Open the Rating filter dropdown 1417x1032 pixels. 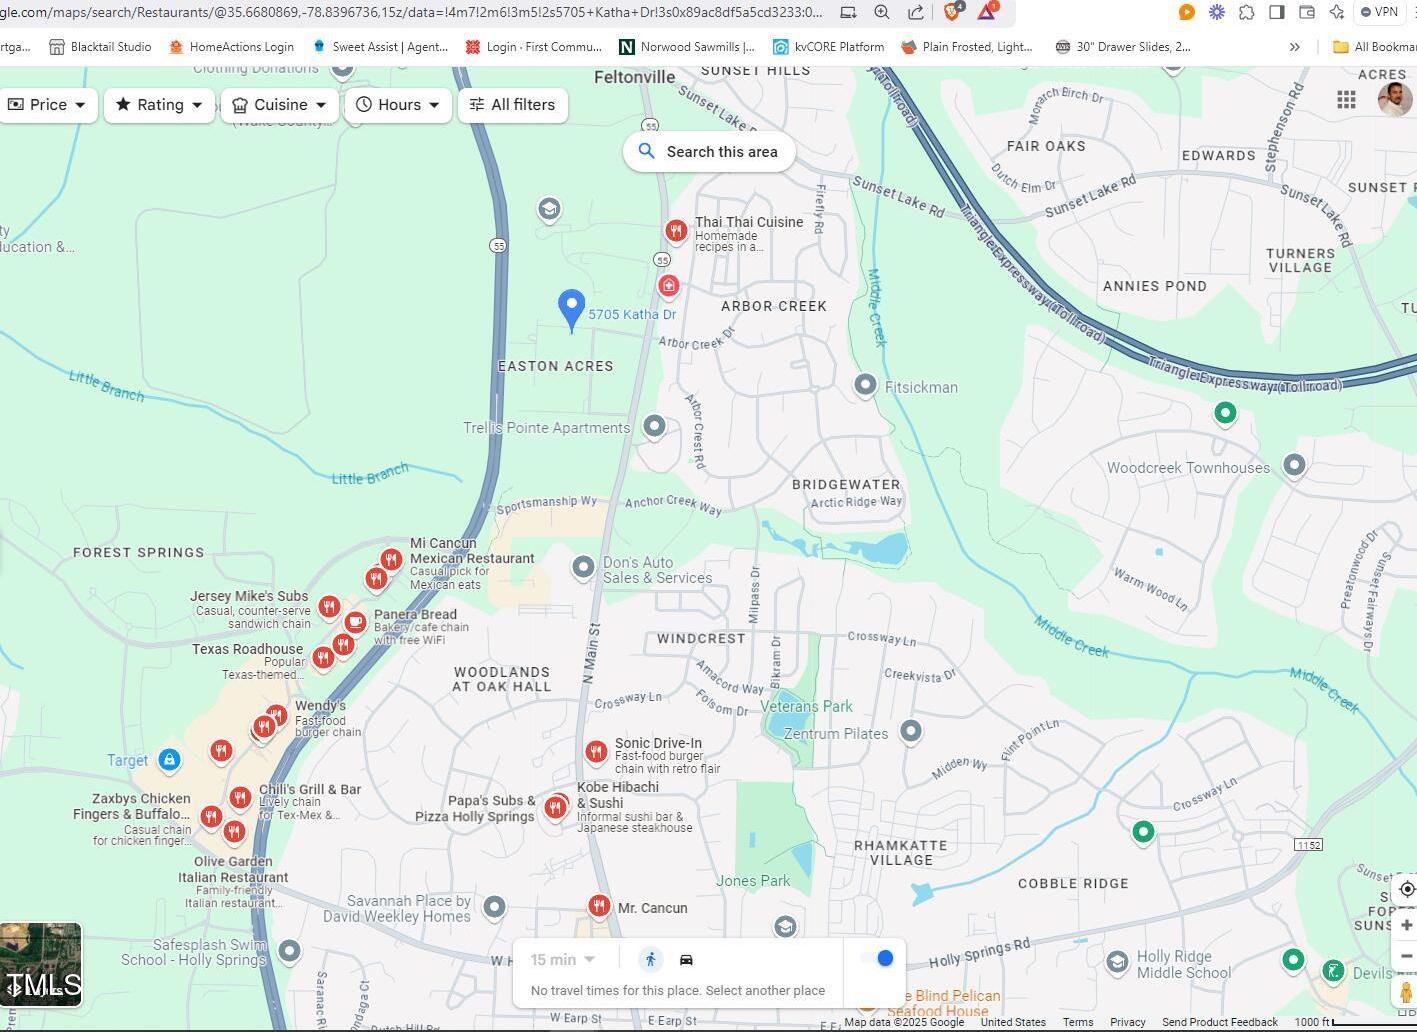159,105
